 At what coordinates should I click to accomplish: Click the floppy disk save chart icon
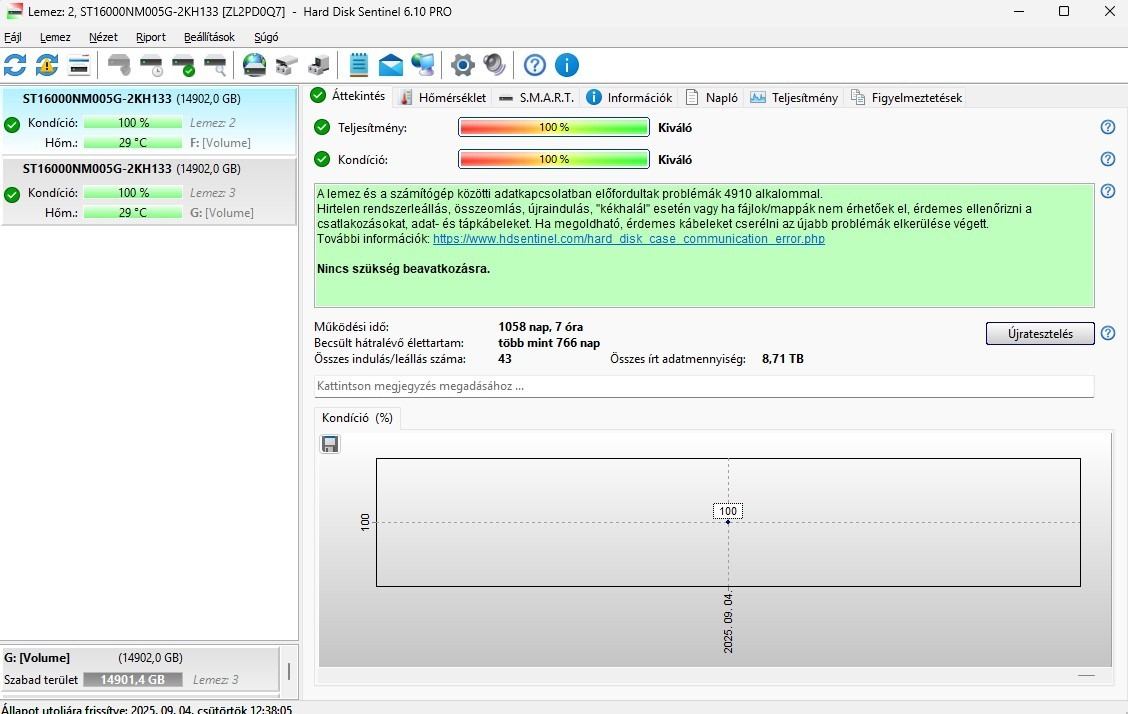[x=329, y=444]
